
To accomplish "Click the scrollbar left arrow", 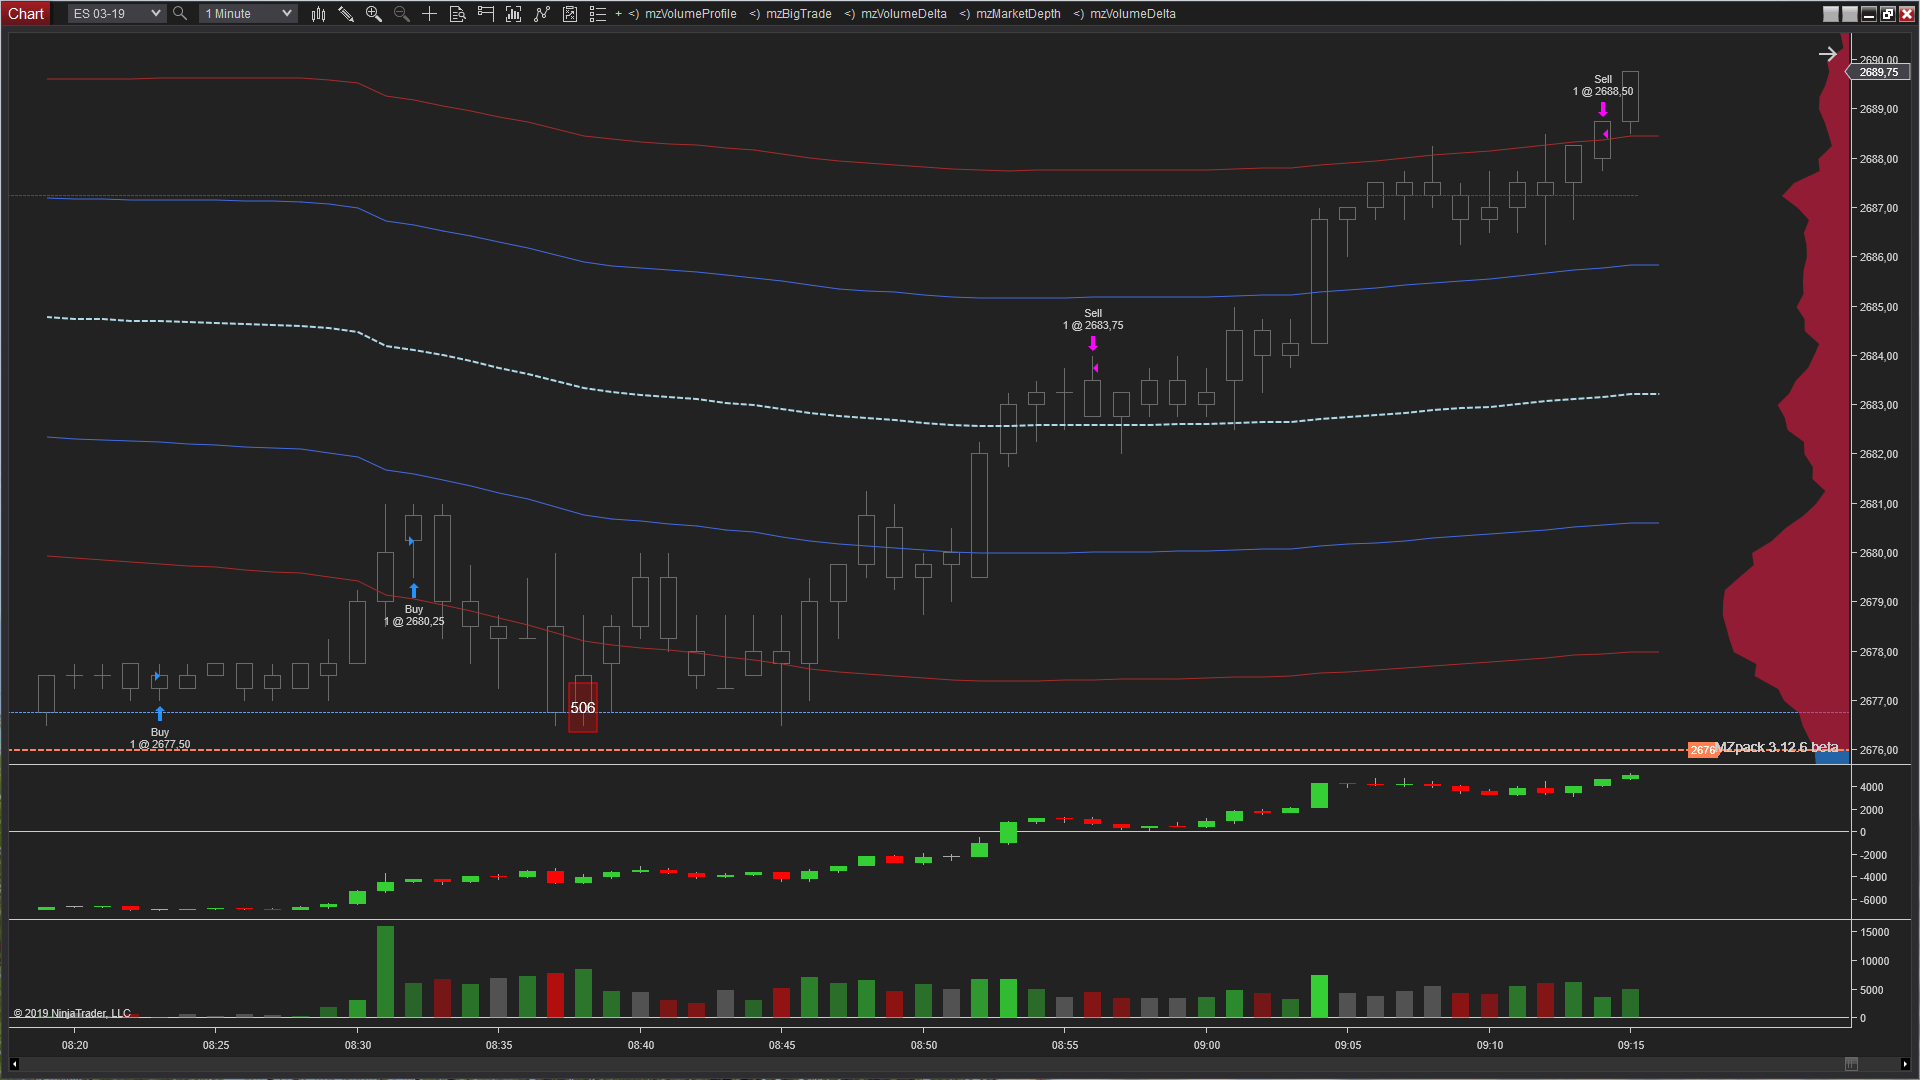I will pos(14,1064).
